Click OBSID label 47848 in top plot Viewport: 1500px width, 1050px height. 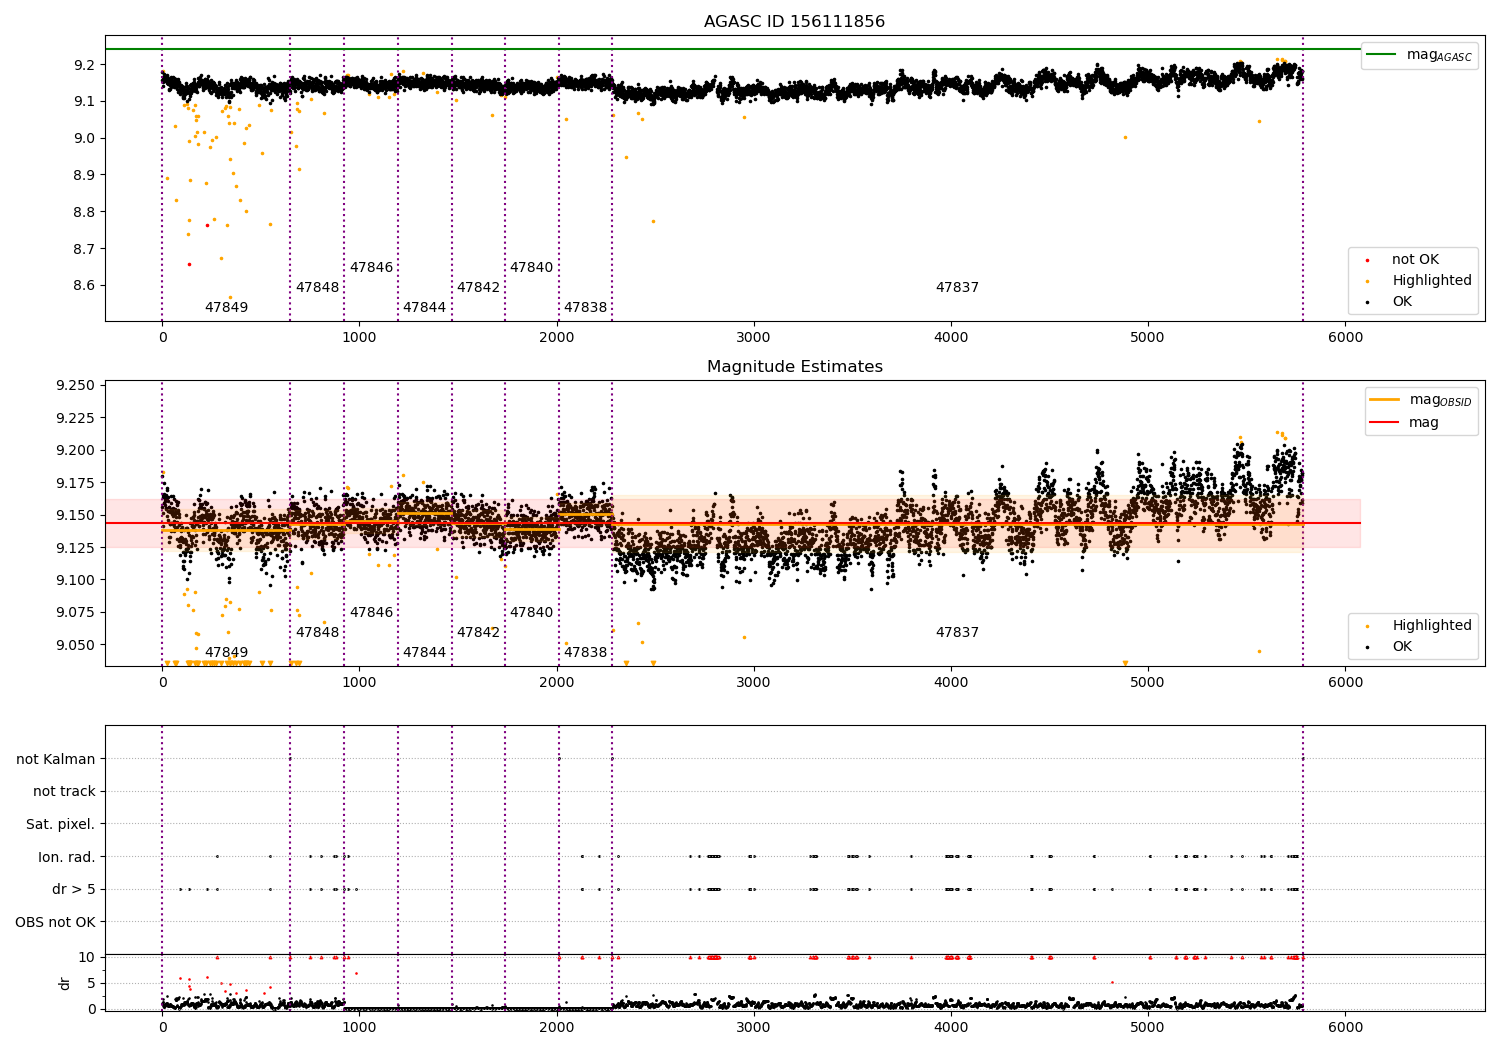(317, 288)
